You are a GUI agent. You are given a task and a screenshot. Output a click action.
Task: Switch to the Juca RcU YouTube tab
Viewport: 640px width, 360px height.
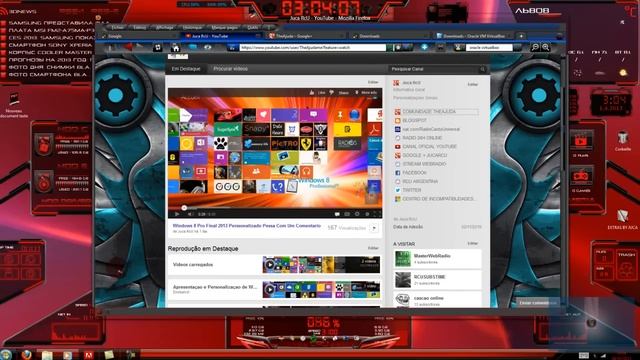(222, 36)
